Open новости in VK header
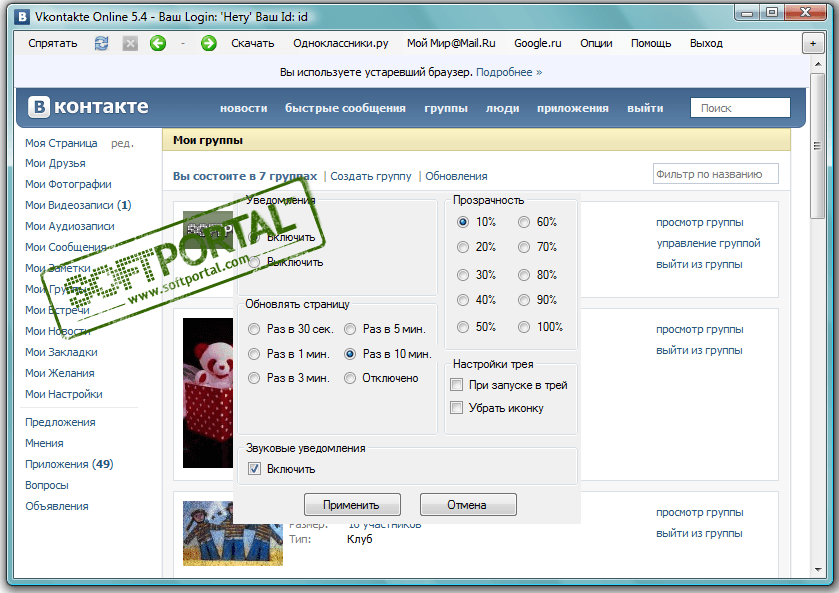Screen dimensions: 839x593 [x=243, y=108]
